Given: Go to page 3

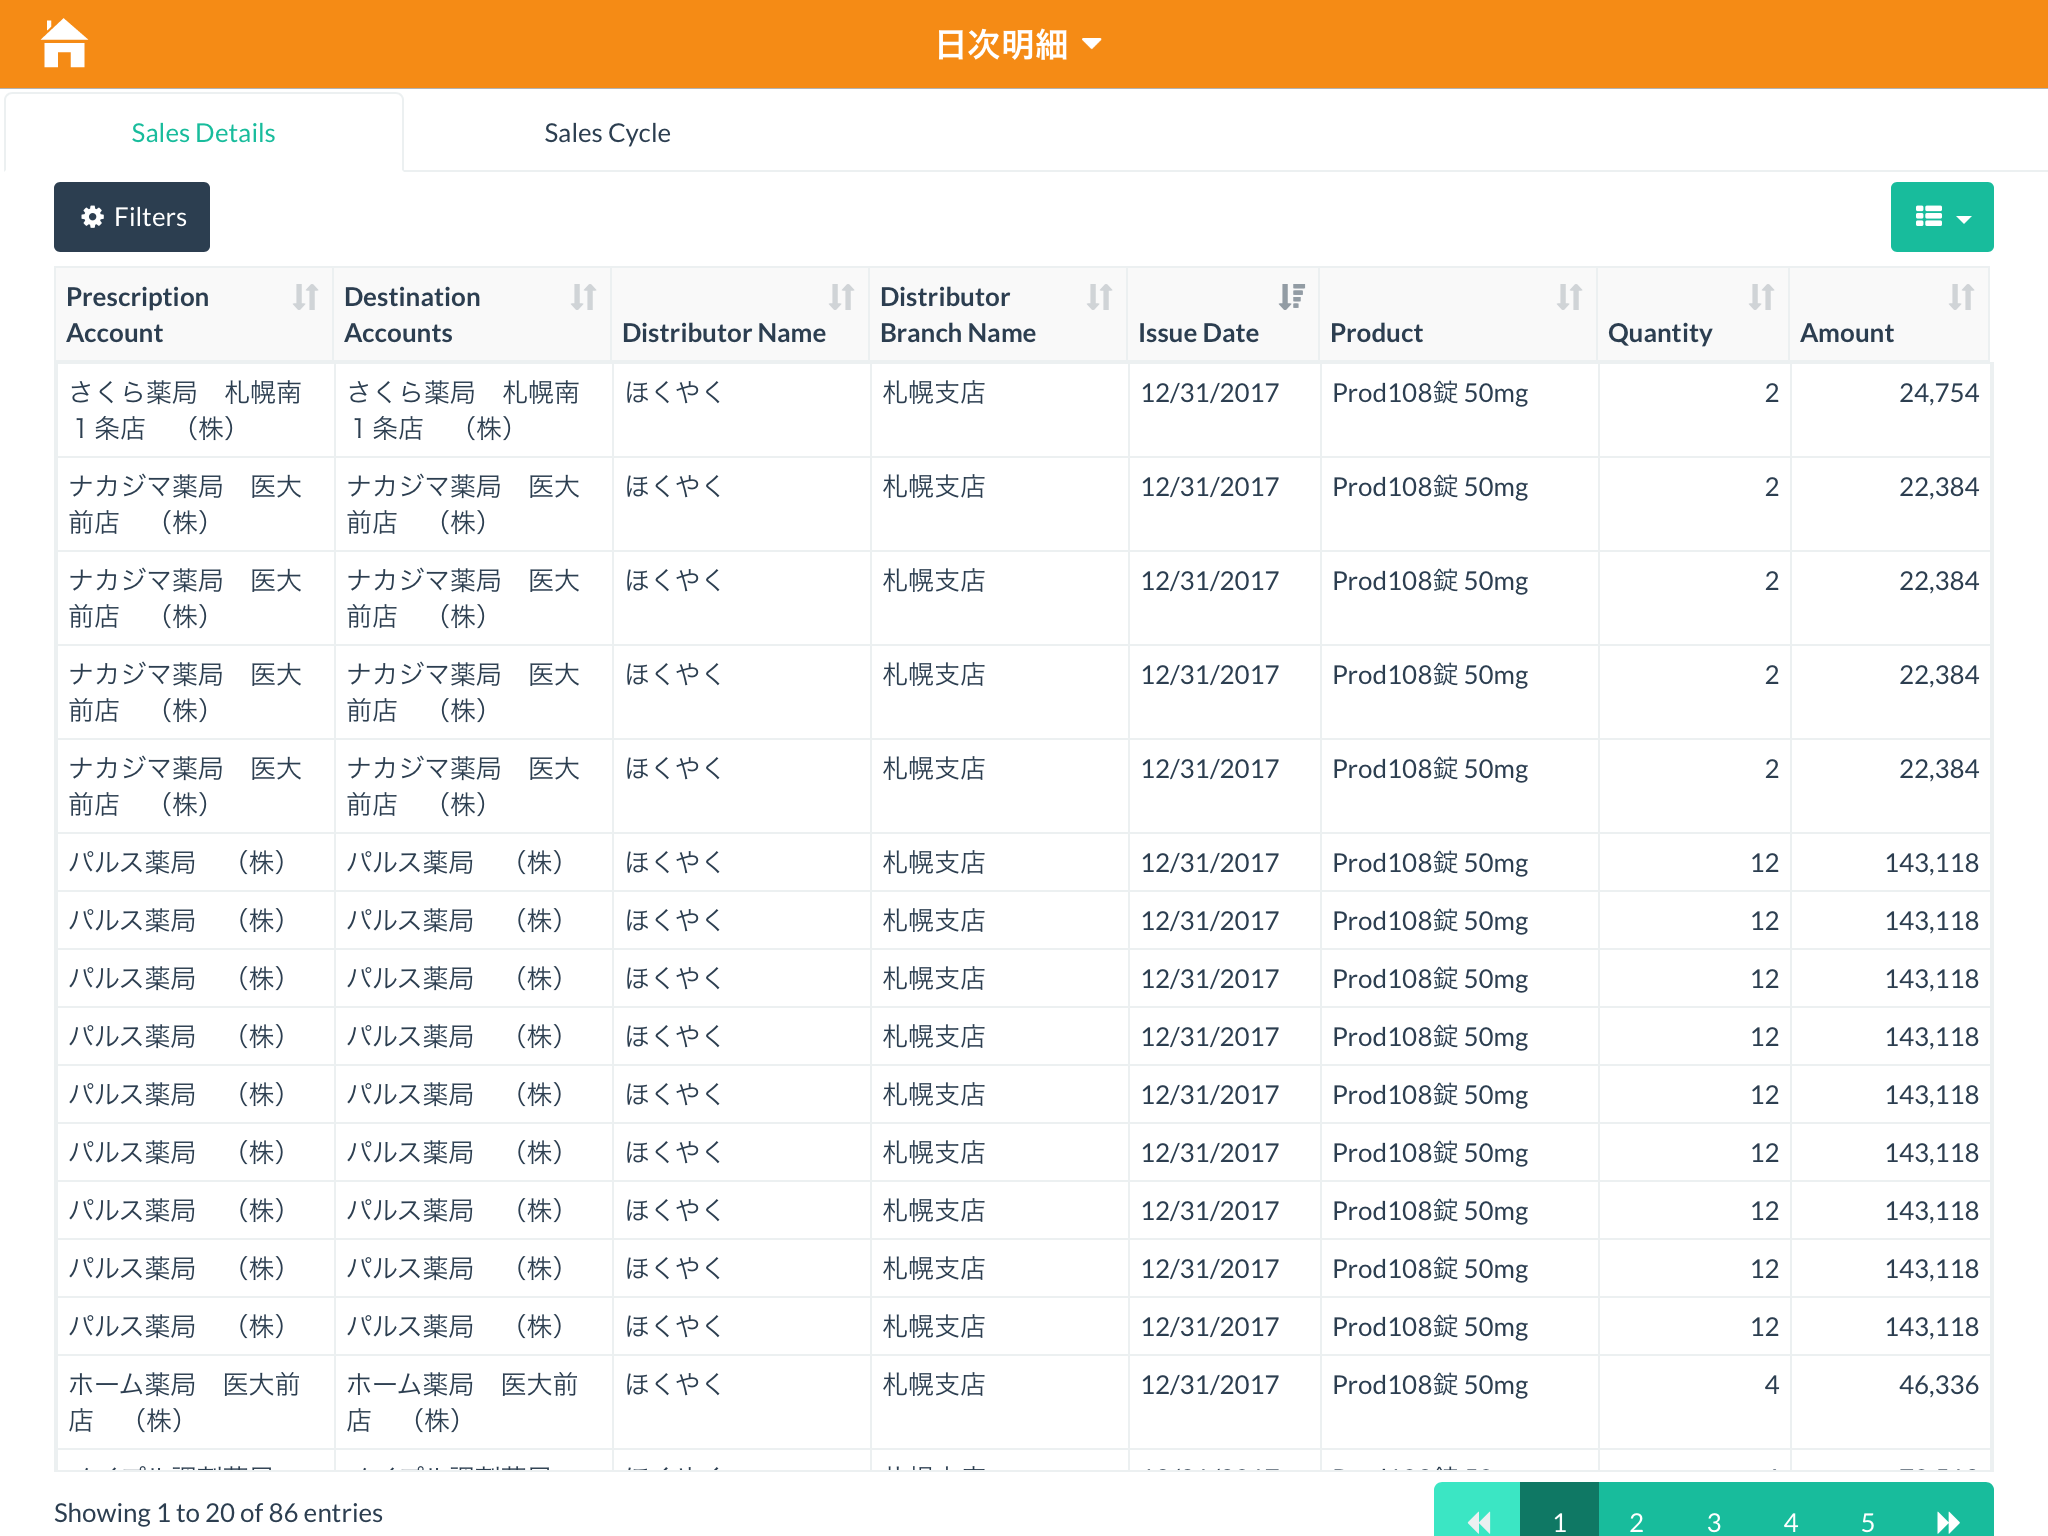Looking at the screenshot, I should [1713, 1520].
